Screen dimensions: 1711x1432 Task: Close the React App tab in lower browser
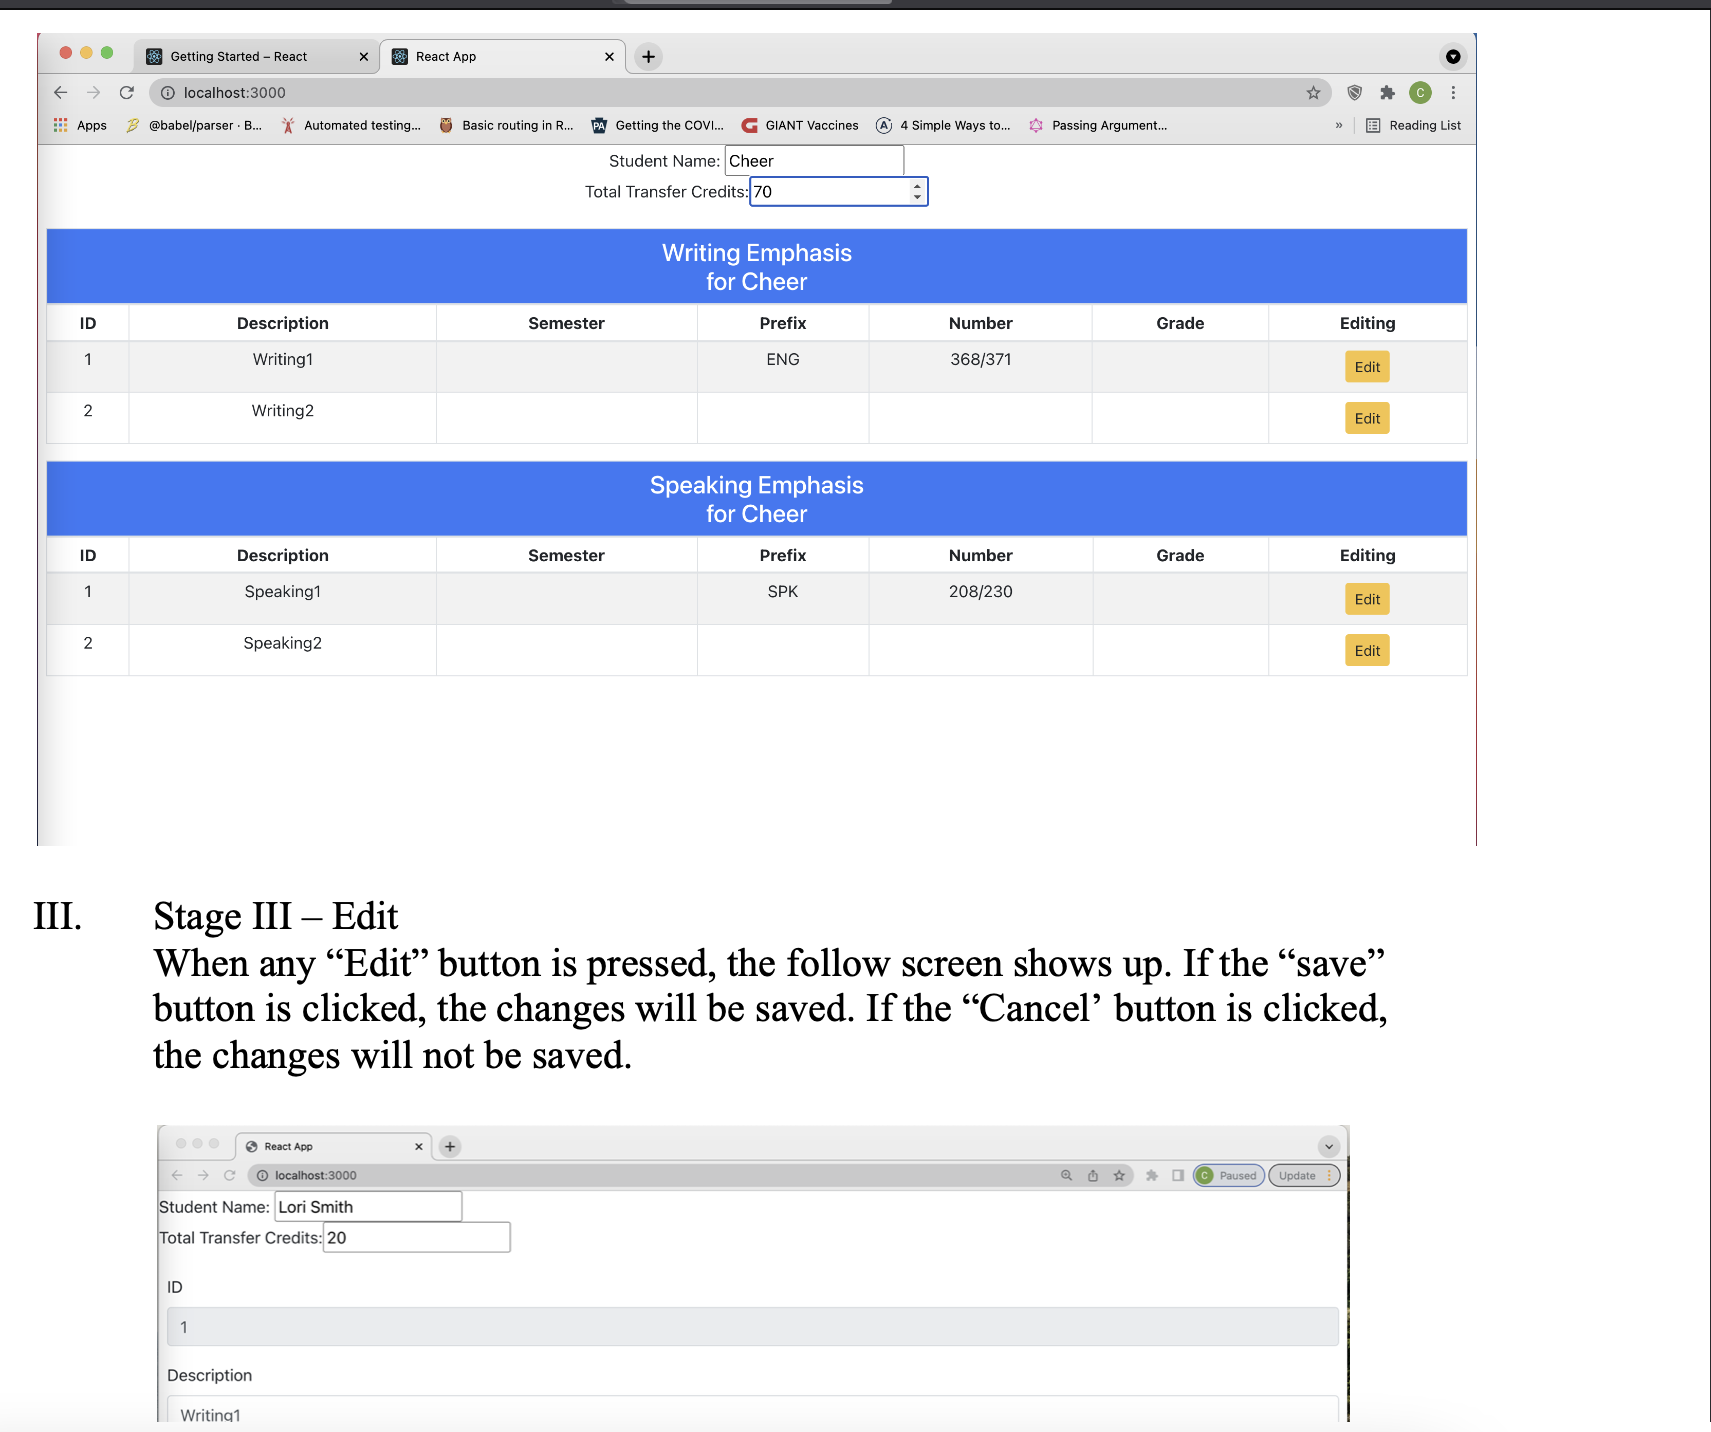tap(418, 1147)
